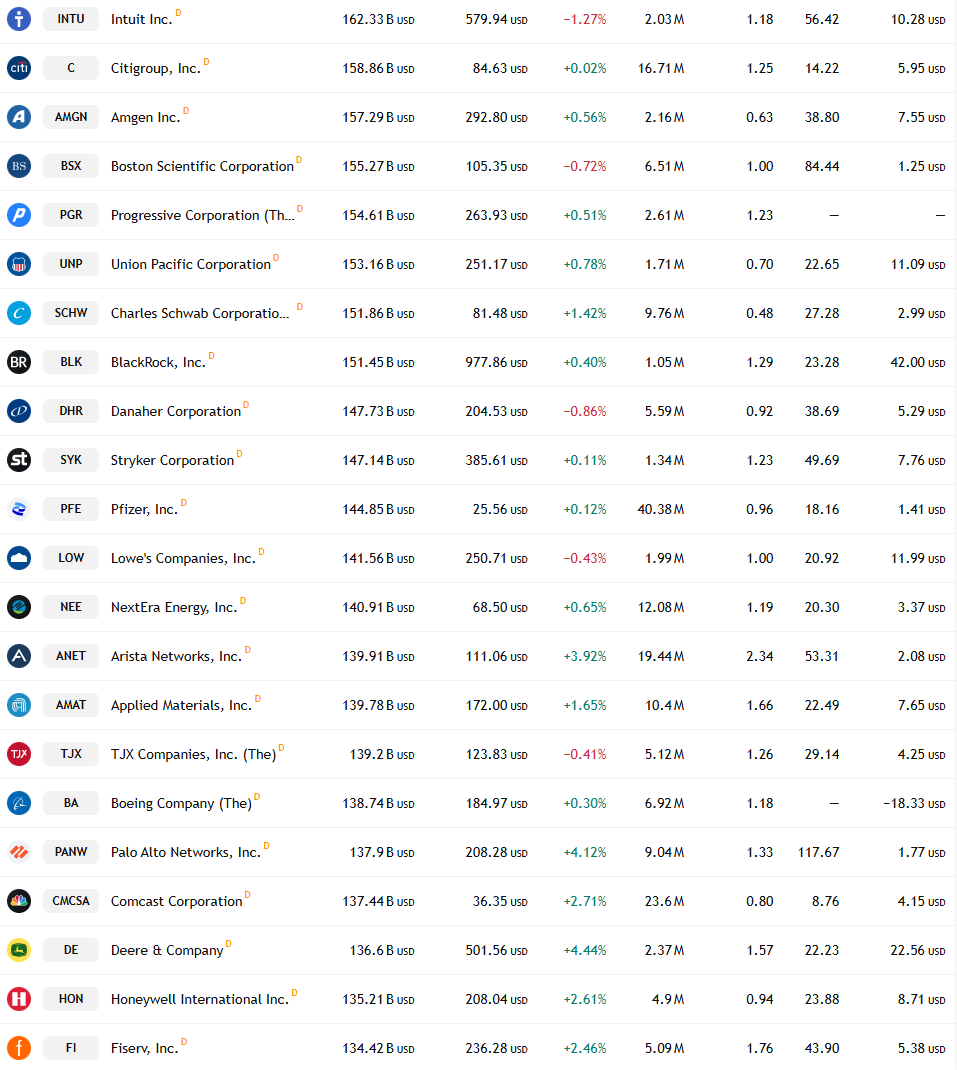
Task: Select Intuit market cap 162.33 B USD
Action: click(x=378, y=20)
